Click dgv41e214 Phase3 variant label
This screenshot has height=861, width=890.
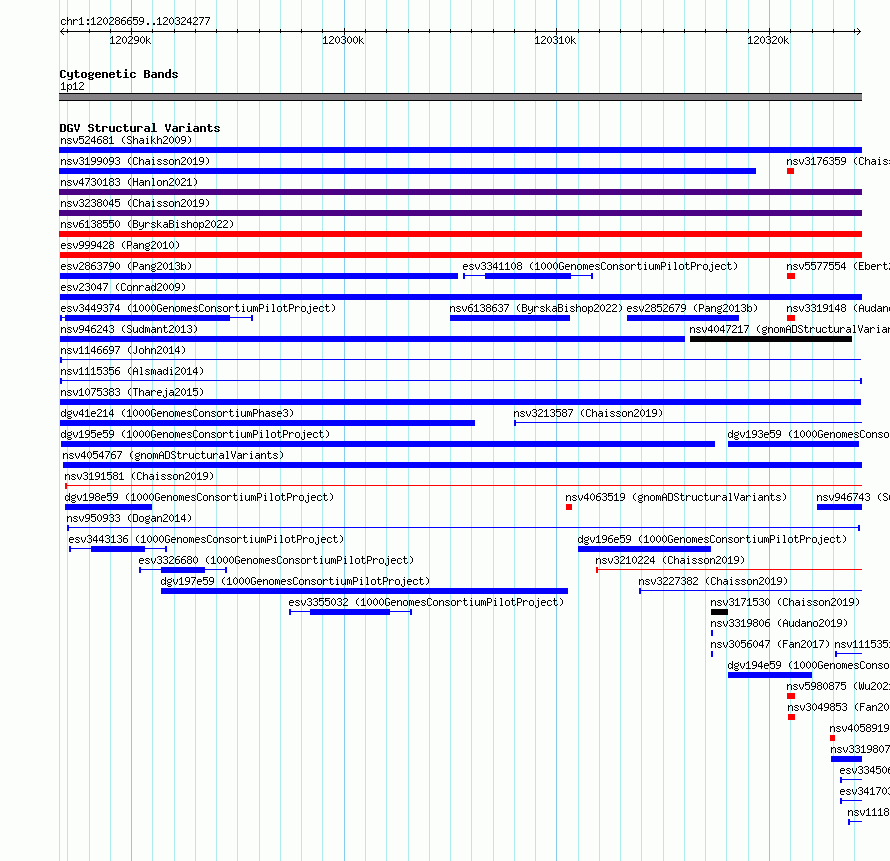pyautogui.click(x=177, y=413)
